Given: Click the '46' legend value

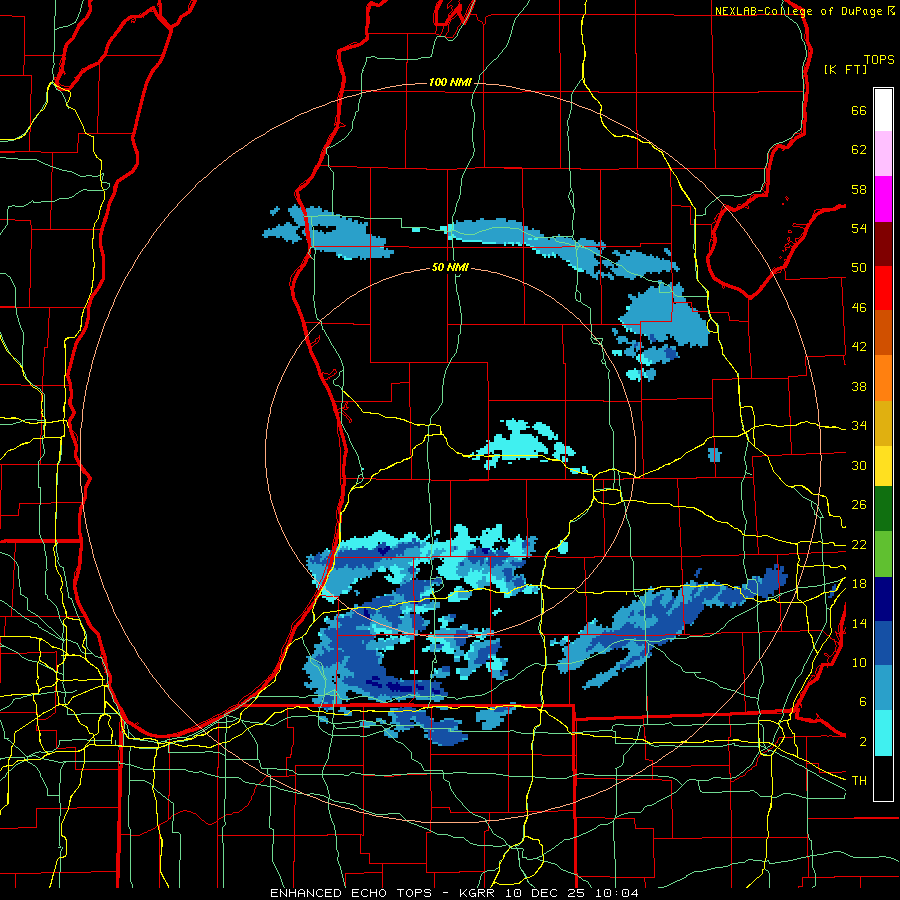Looking at the screenshot, I should coord(859,308).
